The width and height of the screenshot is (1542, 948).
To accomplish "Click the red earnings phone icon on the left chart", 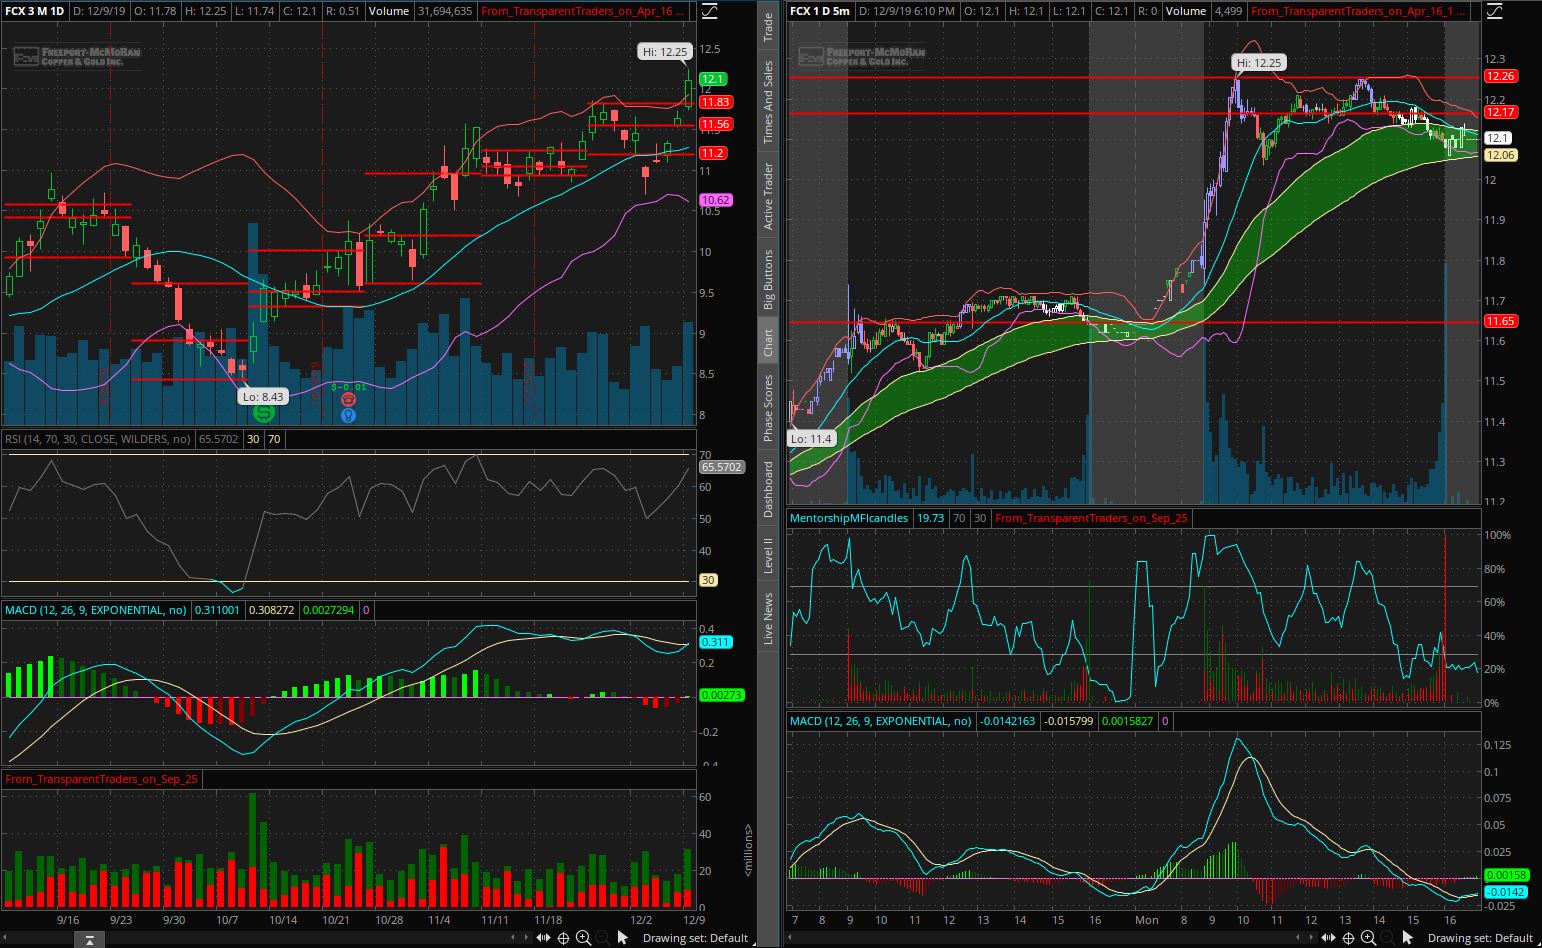I will (349, 398).
